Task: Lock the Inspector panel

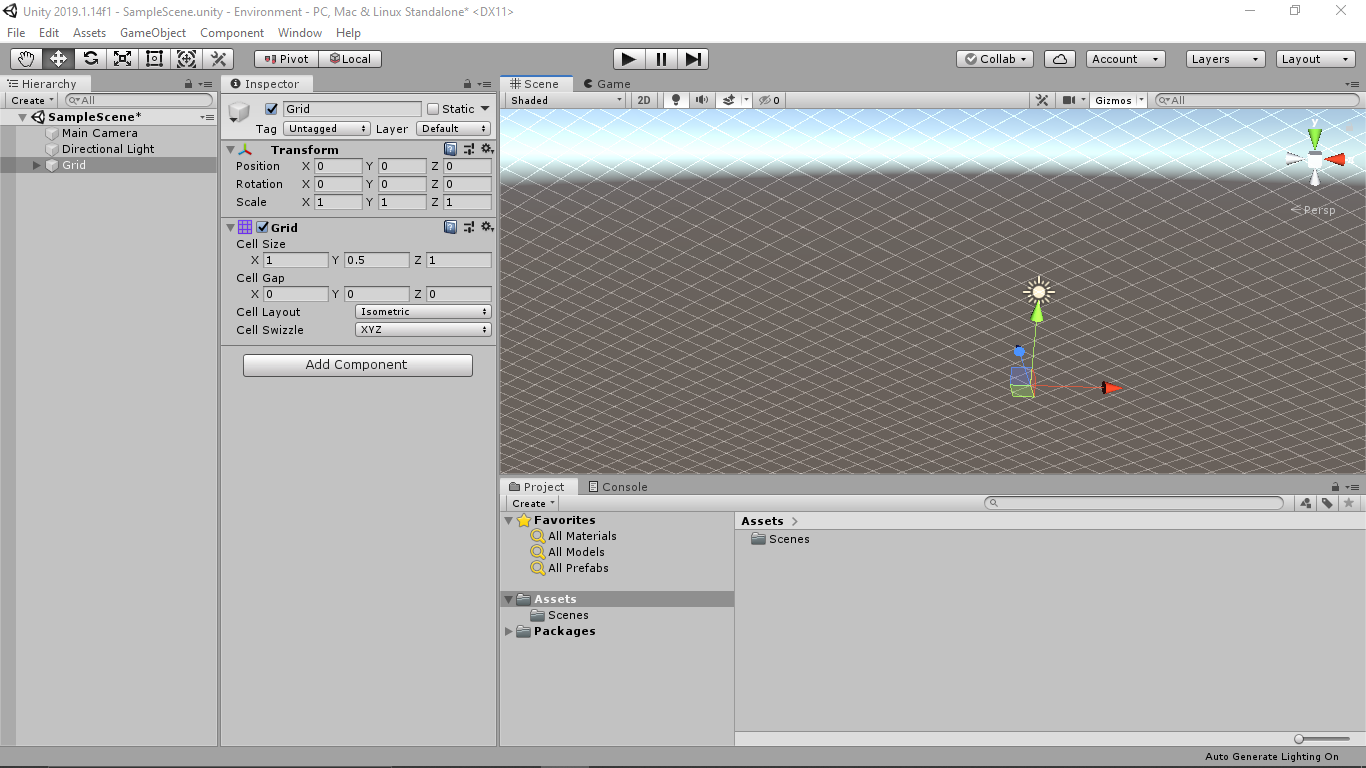Action: pos(468,84)
